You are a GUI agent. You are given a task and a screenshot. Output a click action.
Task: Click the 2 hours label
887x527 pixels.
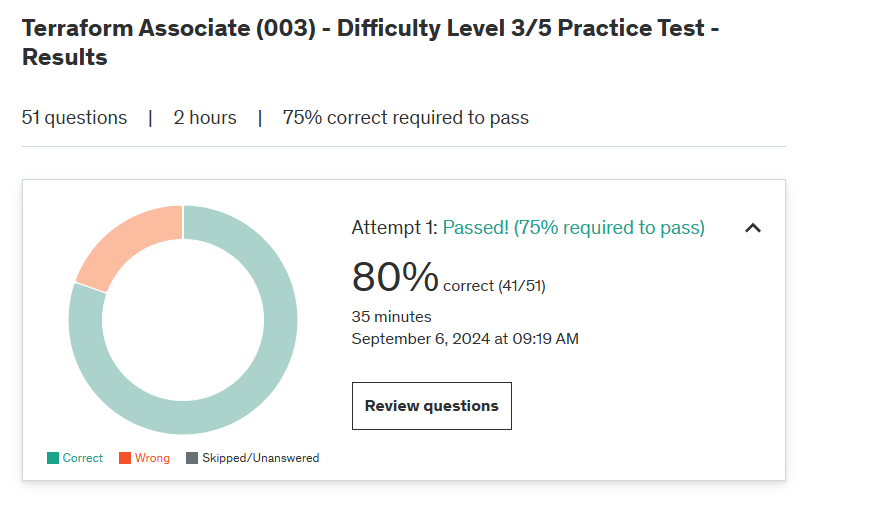point(205,118)
